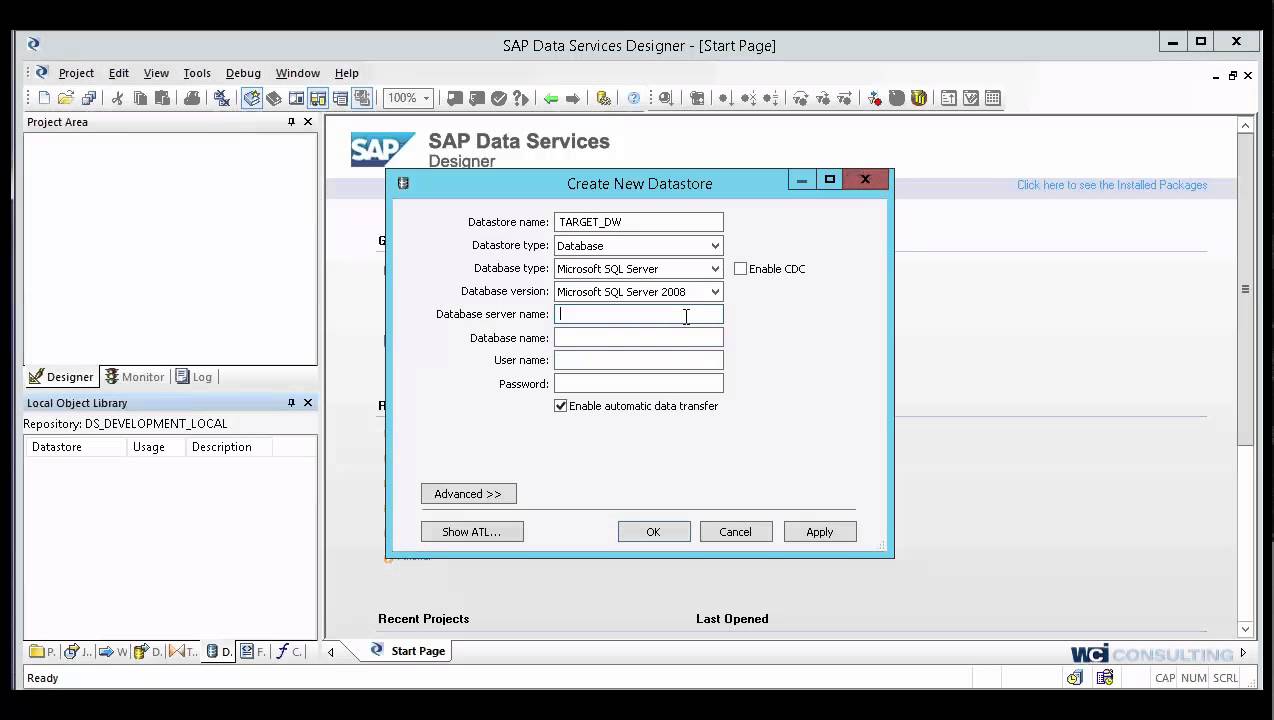This screenshot has width=1274, height=720.
Task: Open the Project menu
Action: [x=76, y=73]
